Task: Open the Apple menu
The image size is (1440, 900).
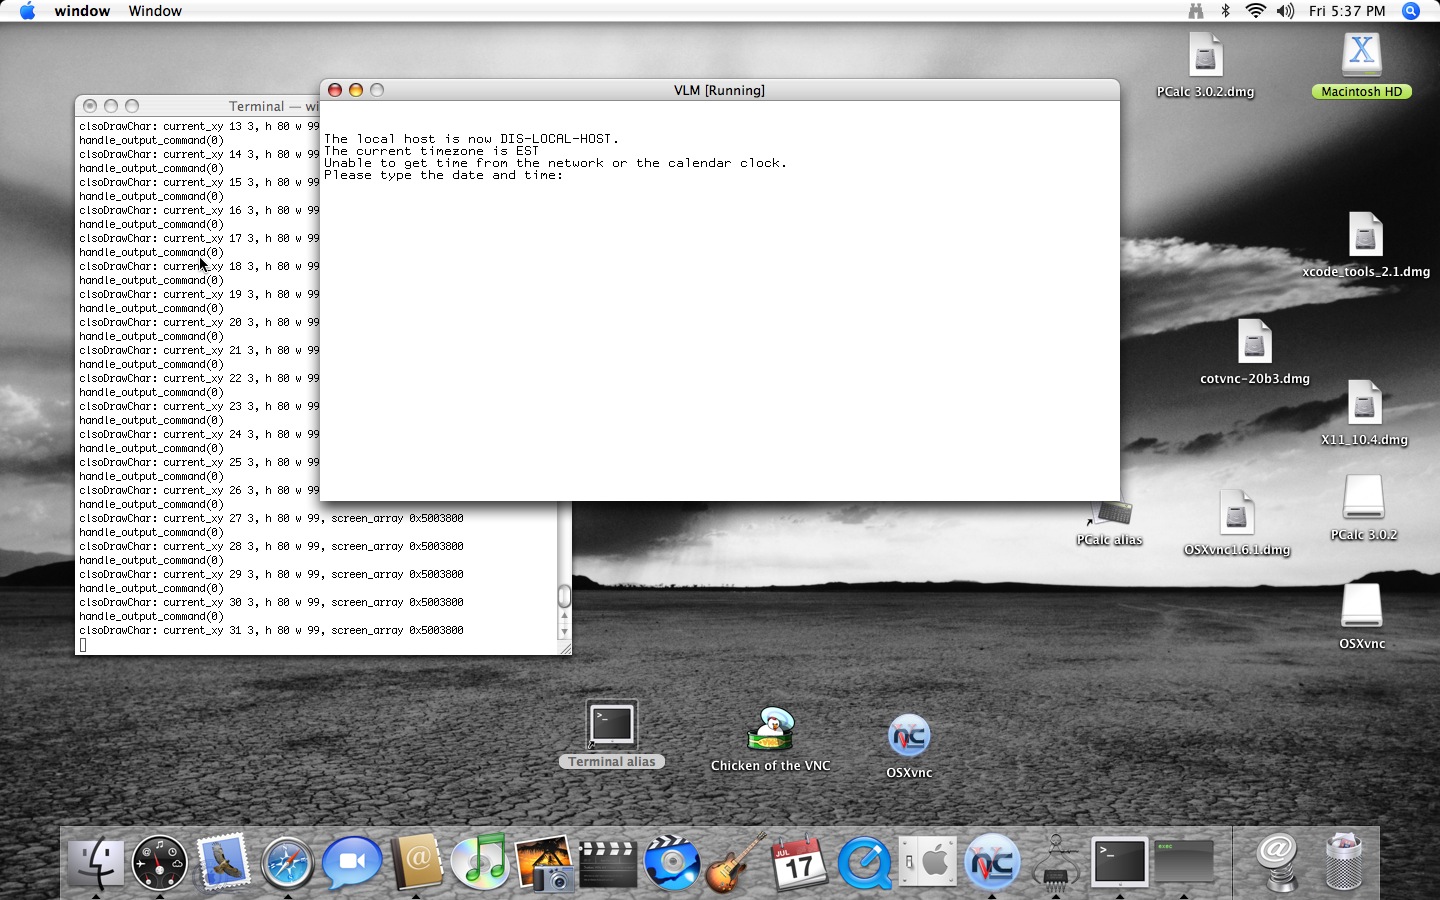Action: (27, 11)
